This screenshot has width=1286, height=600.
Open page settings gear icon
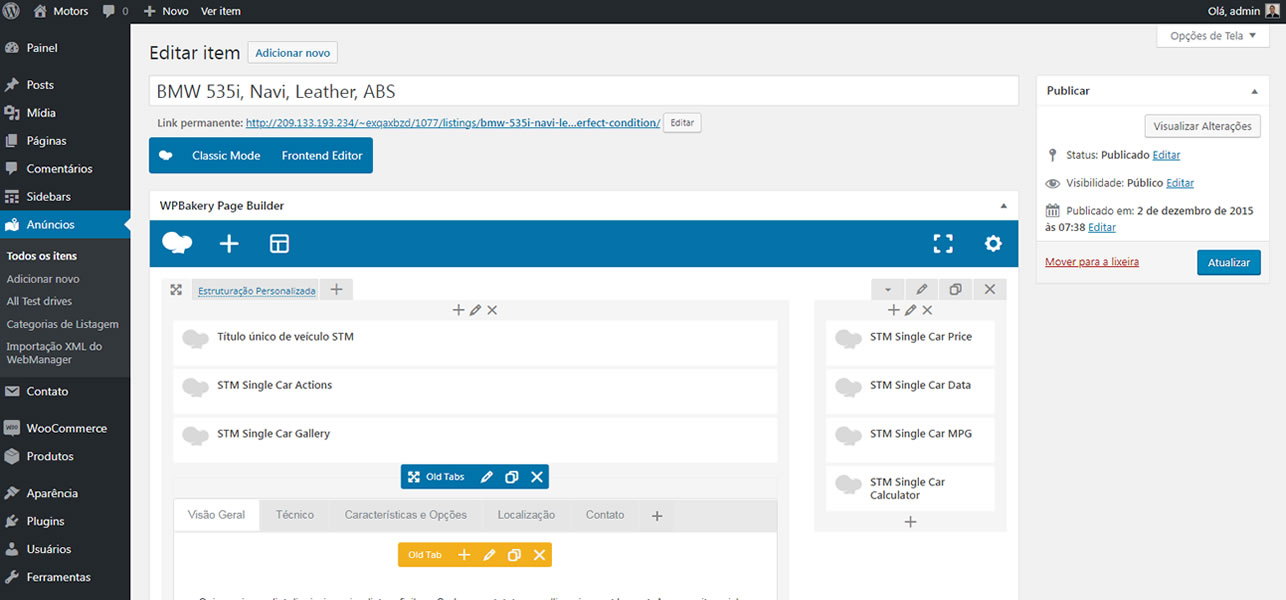coord(993,243)
